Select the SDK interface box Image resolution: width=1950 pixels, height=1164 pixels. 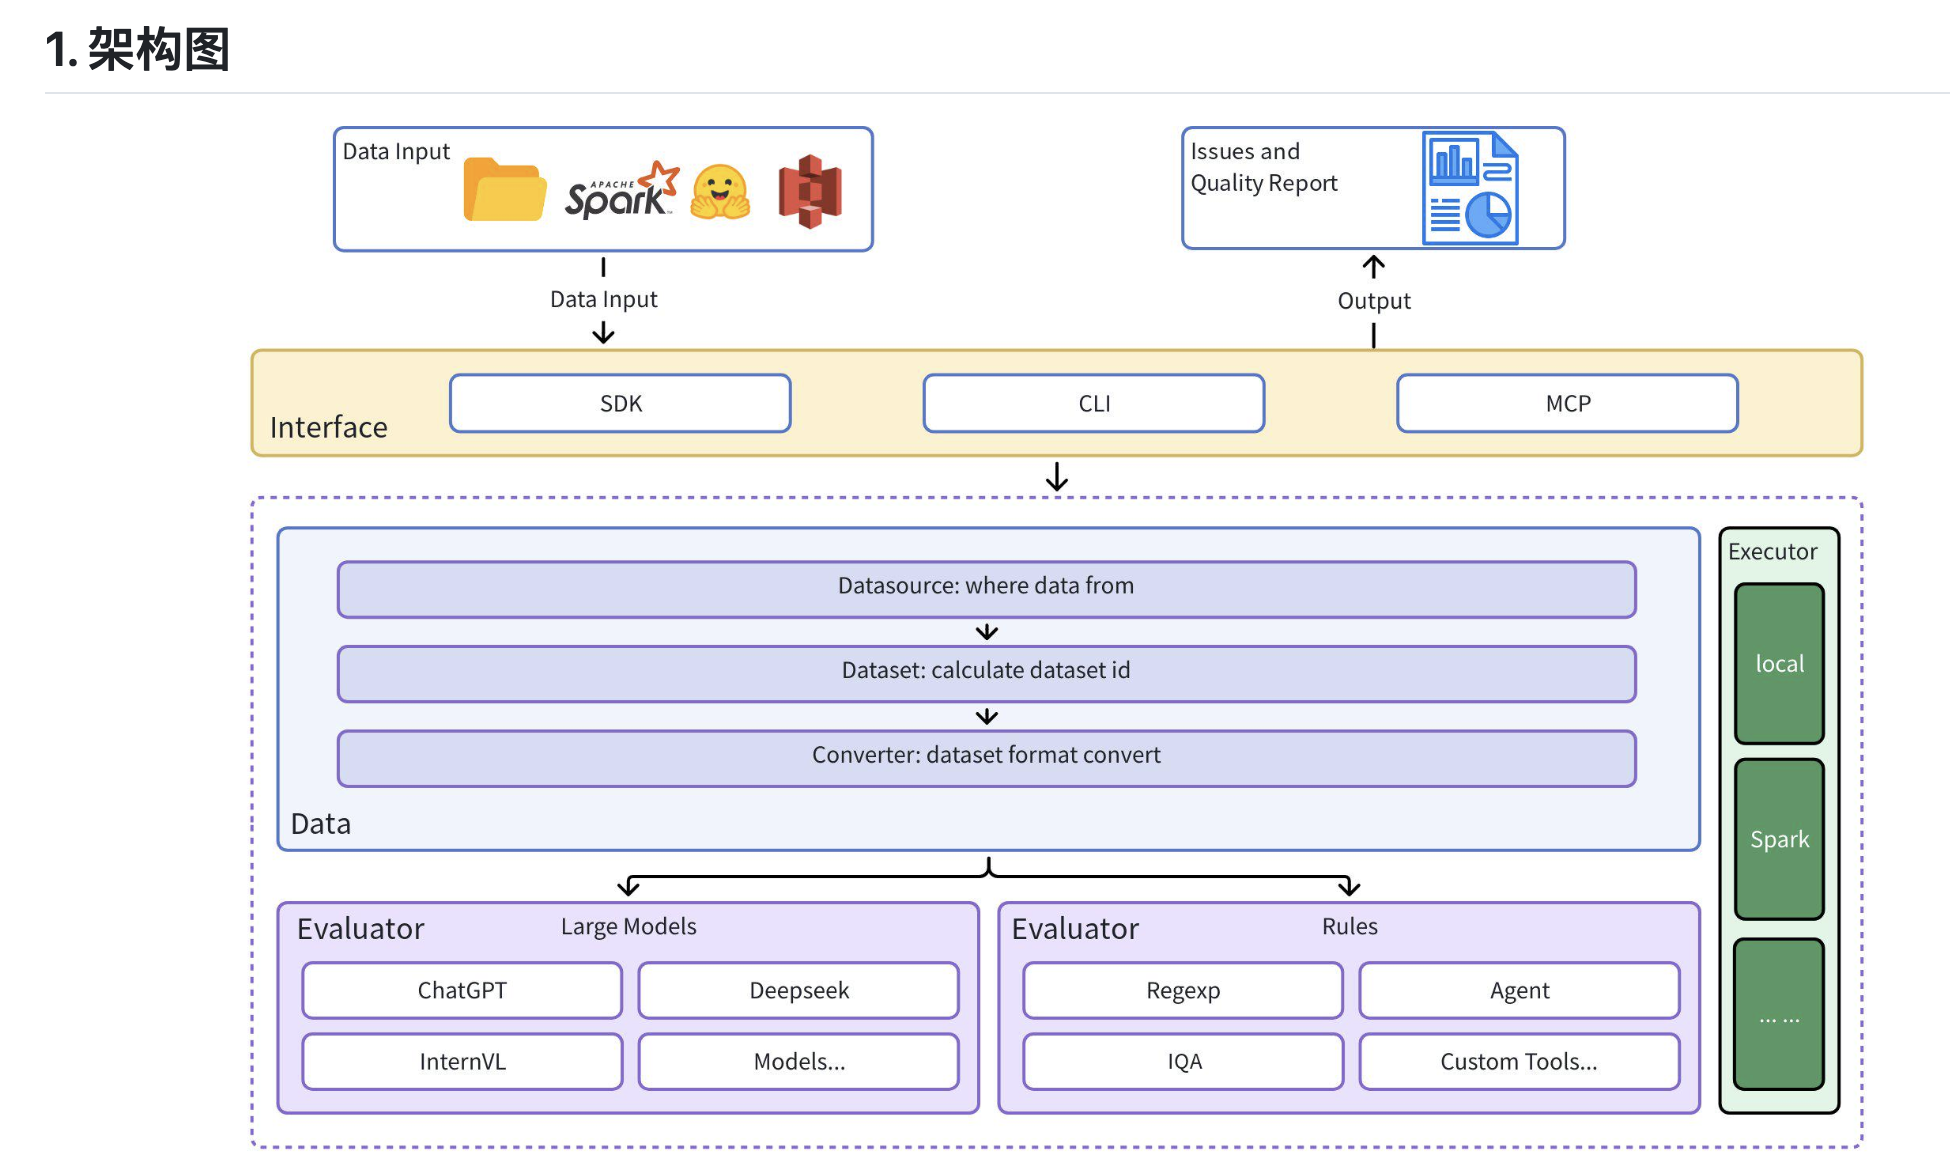click(x=620, y=404)
